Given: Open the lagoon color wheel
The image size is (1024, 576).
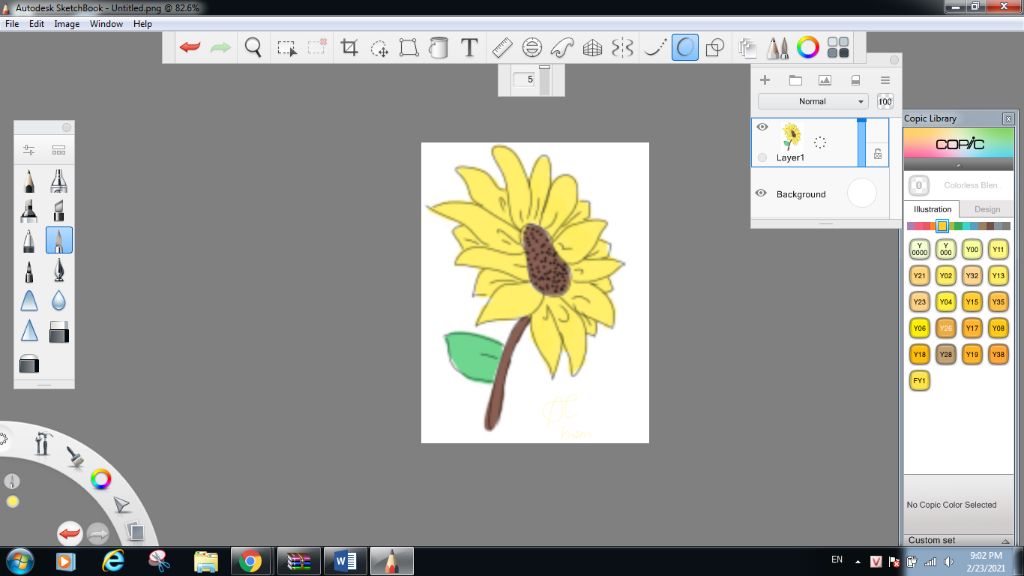Looking at the screenshot, I should (x=101, y=479).
